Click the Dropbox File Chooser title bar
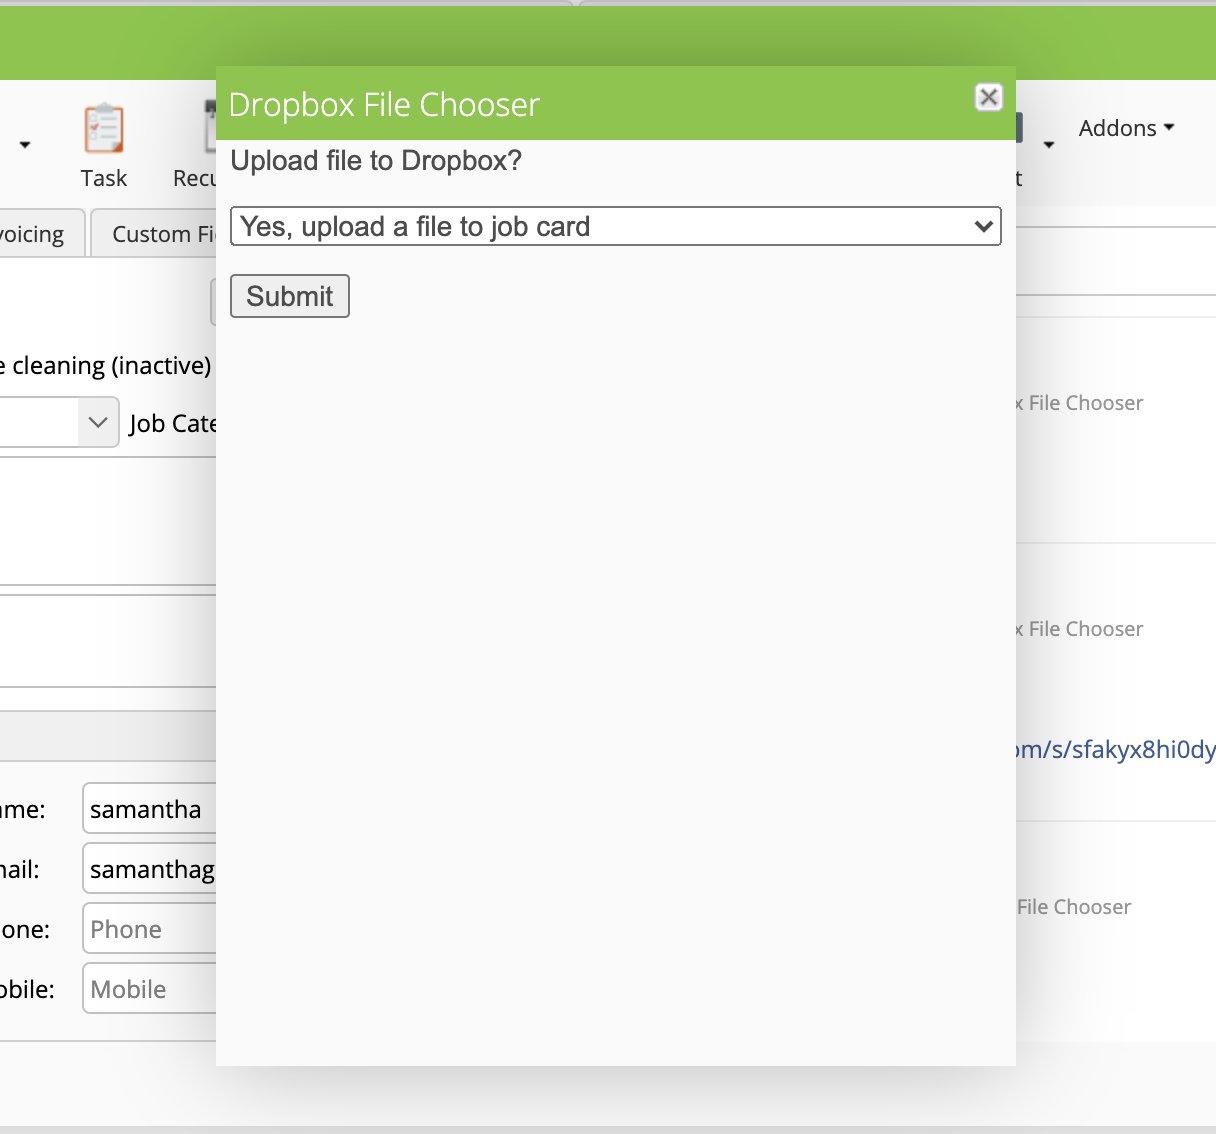The height and width of the screenshot is (1134, 1216). [x=600, y=105]
